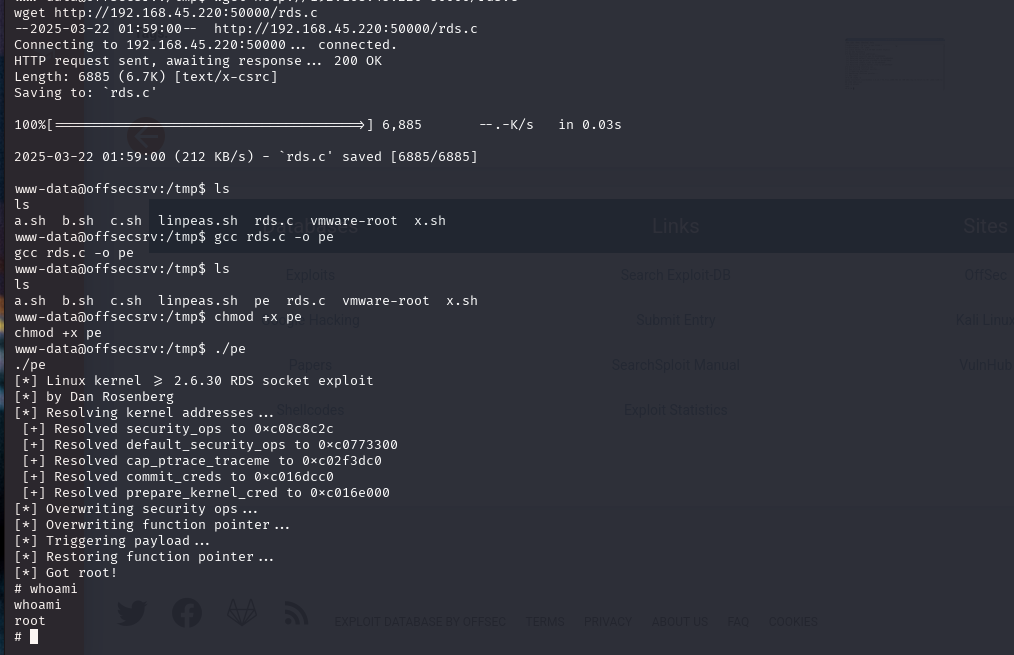This screenshot has height=655, width=1014.
Task: Click the 'Overwriting security ops' line
Action: tap(136, 509)
